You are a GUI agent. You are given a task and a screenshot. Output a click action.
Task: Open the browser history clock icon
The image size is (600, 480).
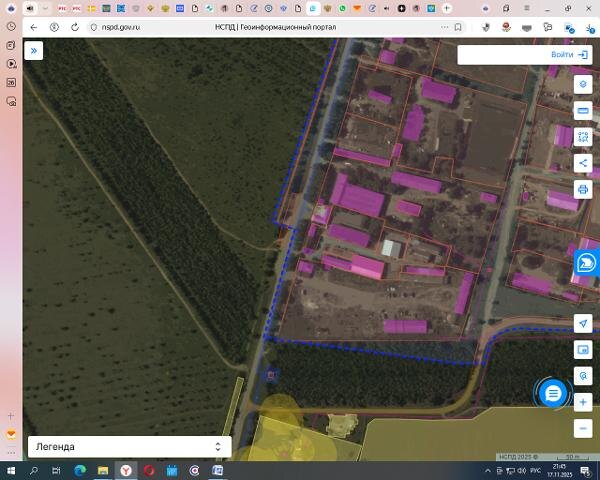pyautogui.click(x=11, y=26)
